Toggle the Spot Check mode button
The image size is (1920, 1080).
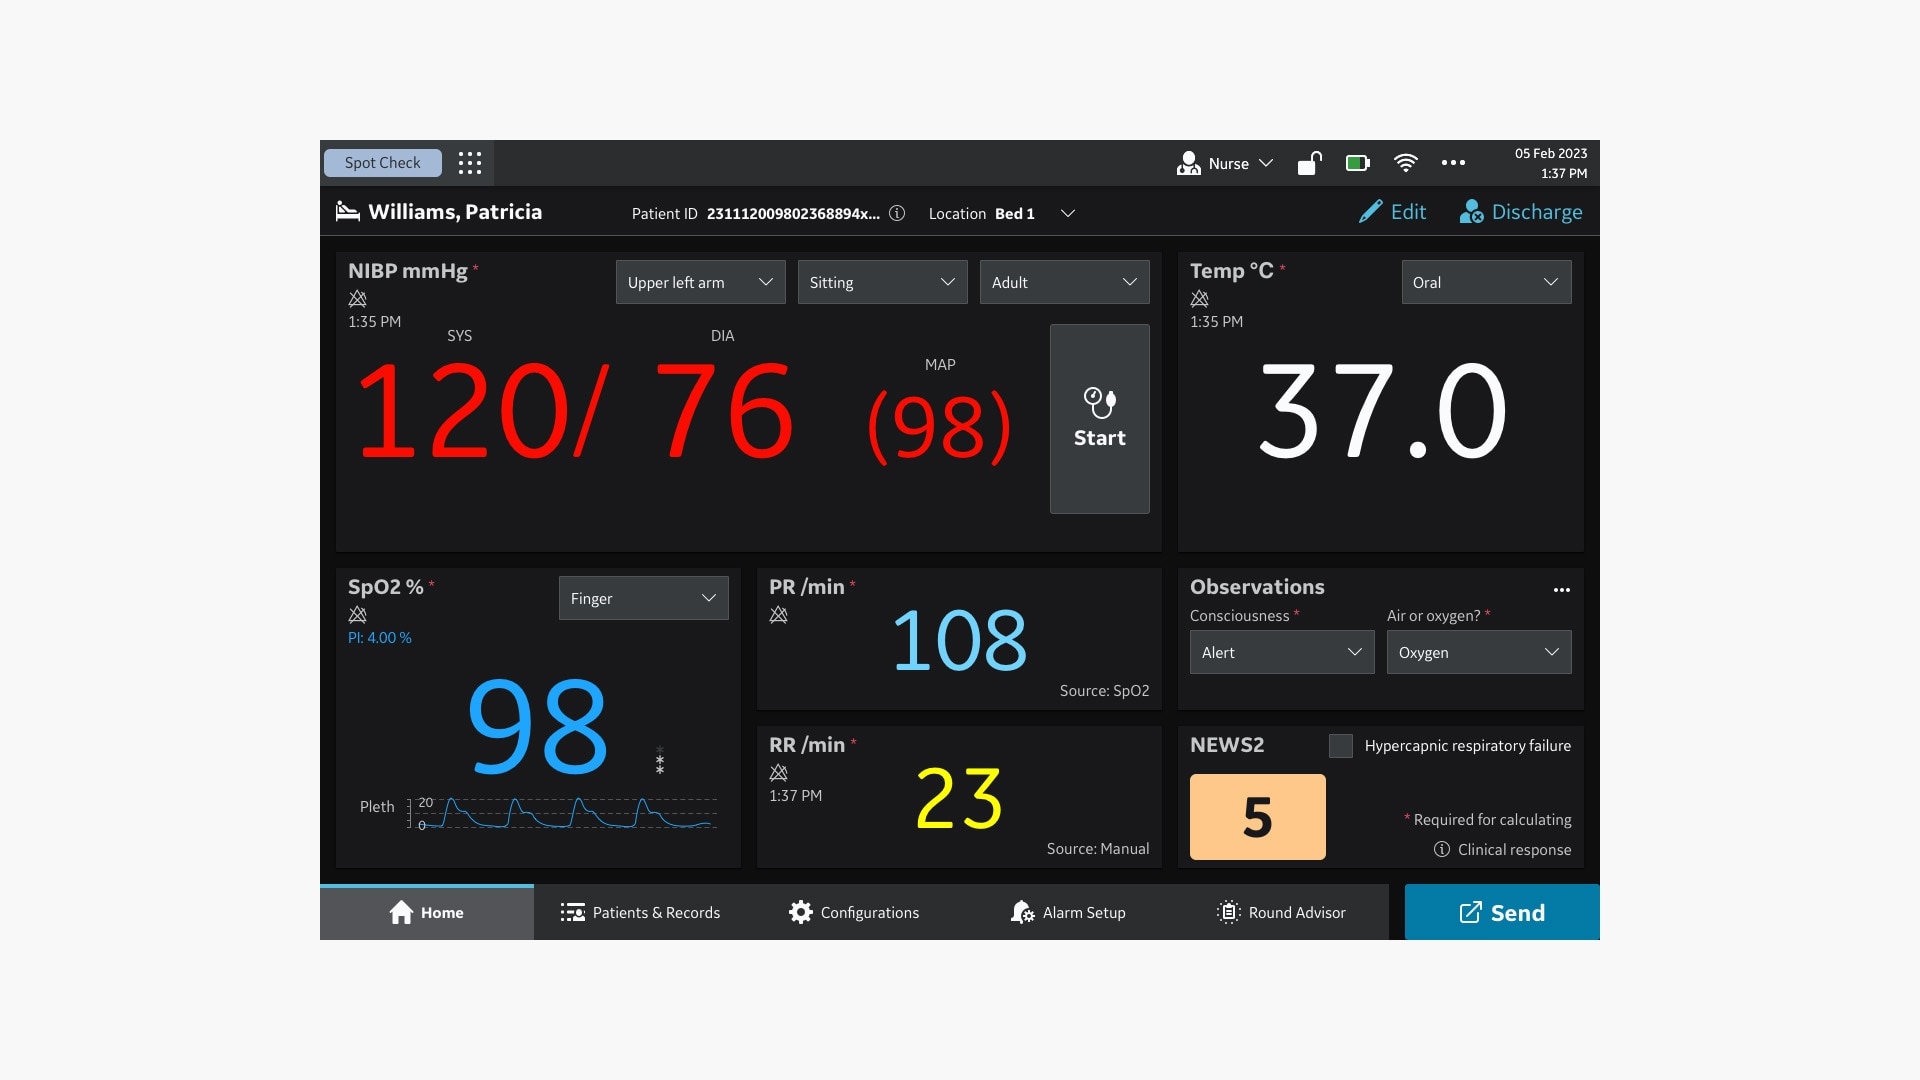[x=382, y=163]
